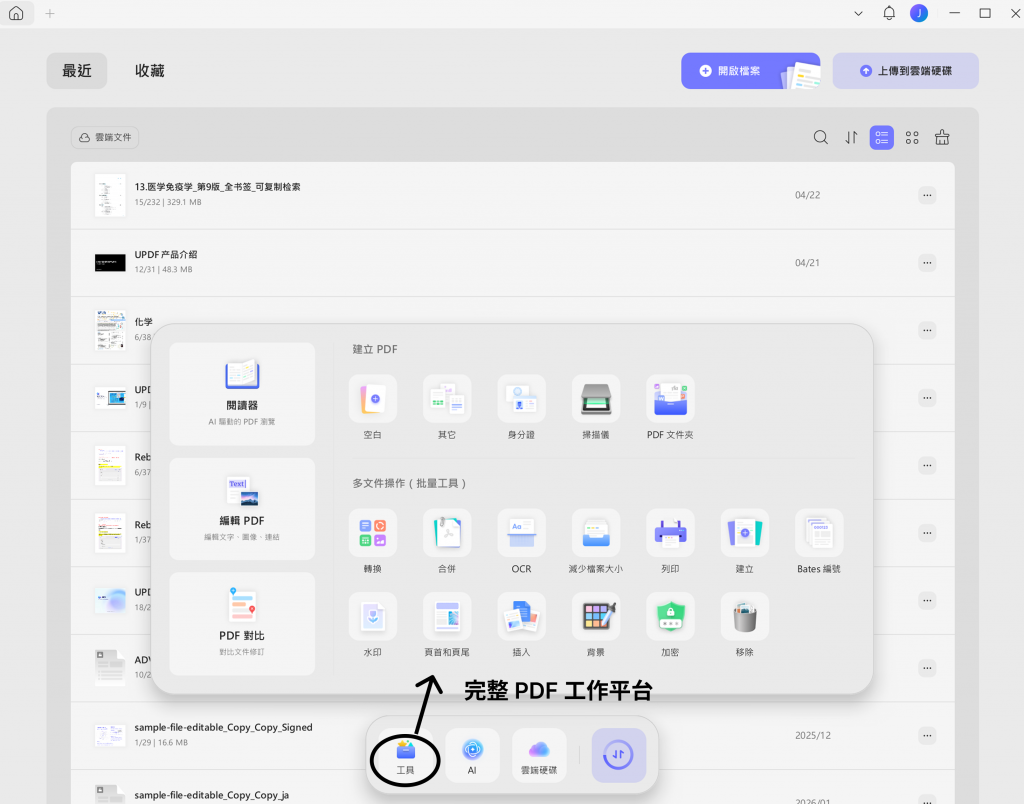Open the 減少檔案大小 compress tool

(x=596, y=533)
